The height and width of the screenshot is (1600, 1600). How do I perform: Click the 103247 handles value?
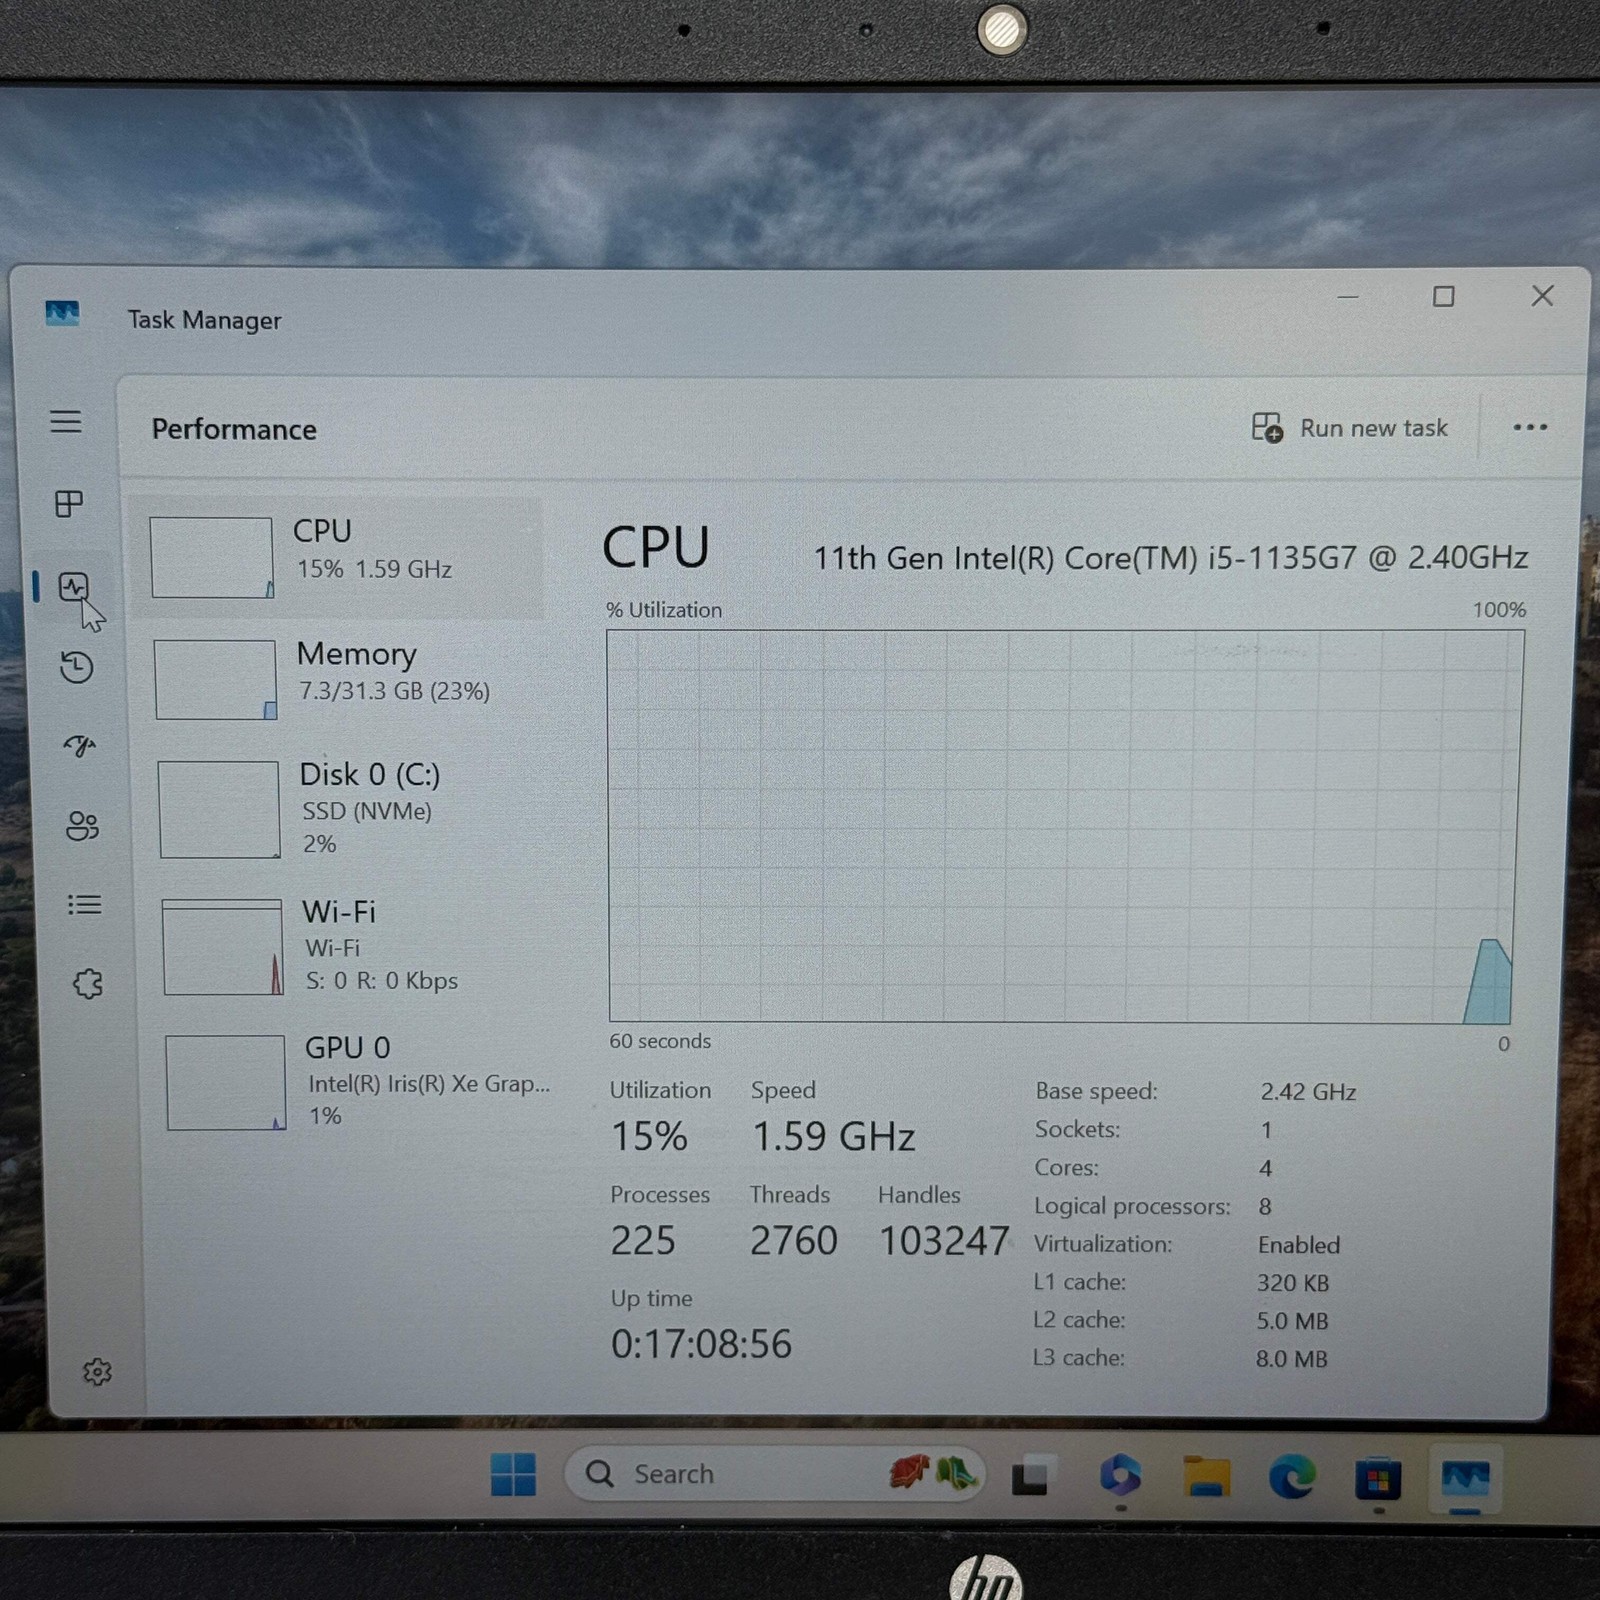pyautogui.click(x=944, y=1241)
